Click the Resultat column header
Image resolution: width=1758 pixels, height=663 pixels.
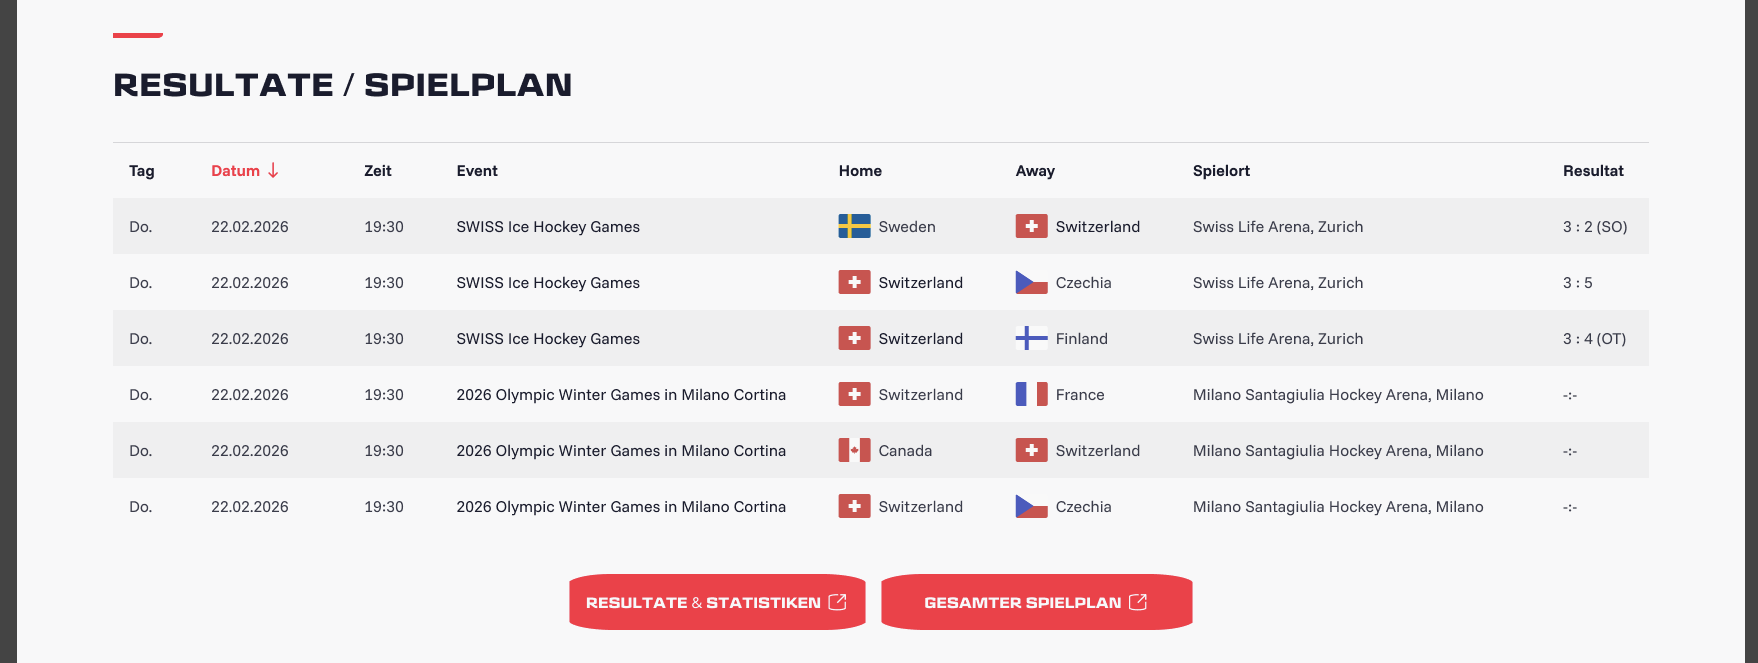(x=1593, y=171)
